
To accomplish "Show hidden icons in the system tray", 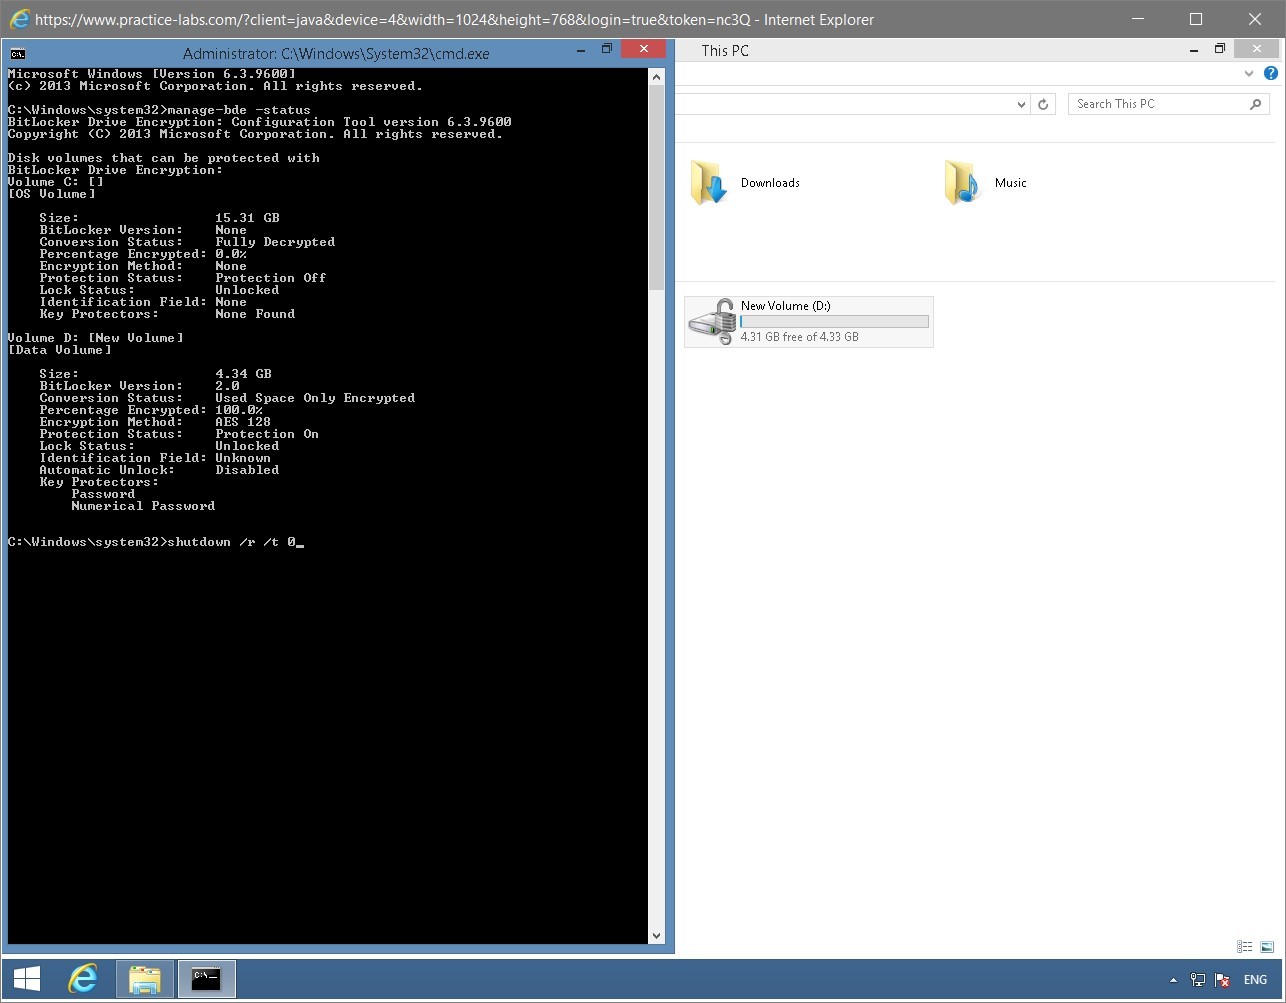I will [x=1173, y=979].
